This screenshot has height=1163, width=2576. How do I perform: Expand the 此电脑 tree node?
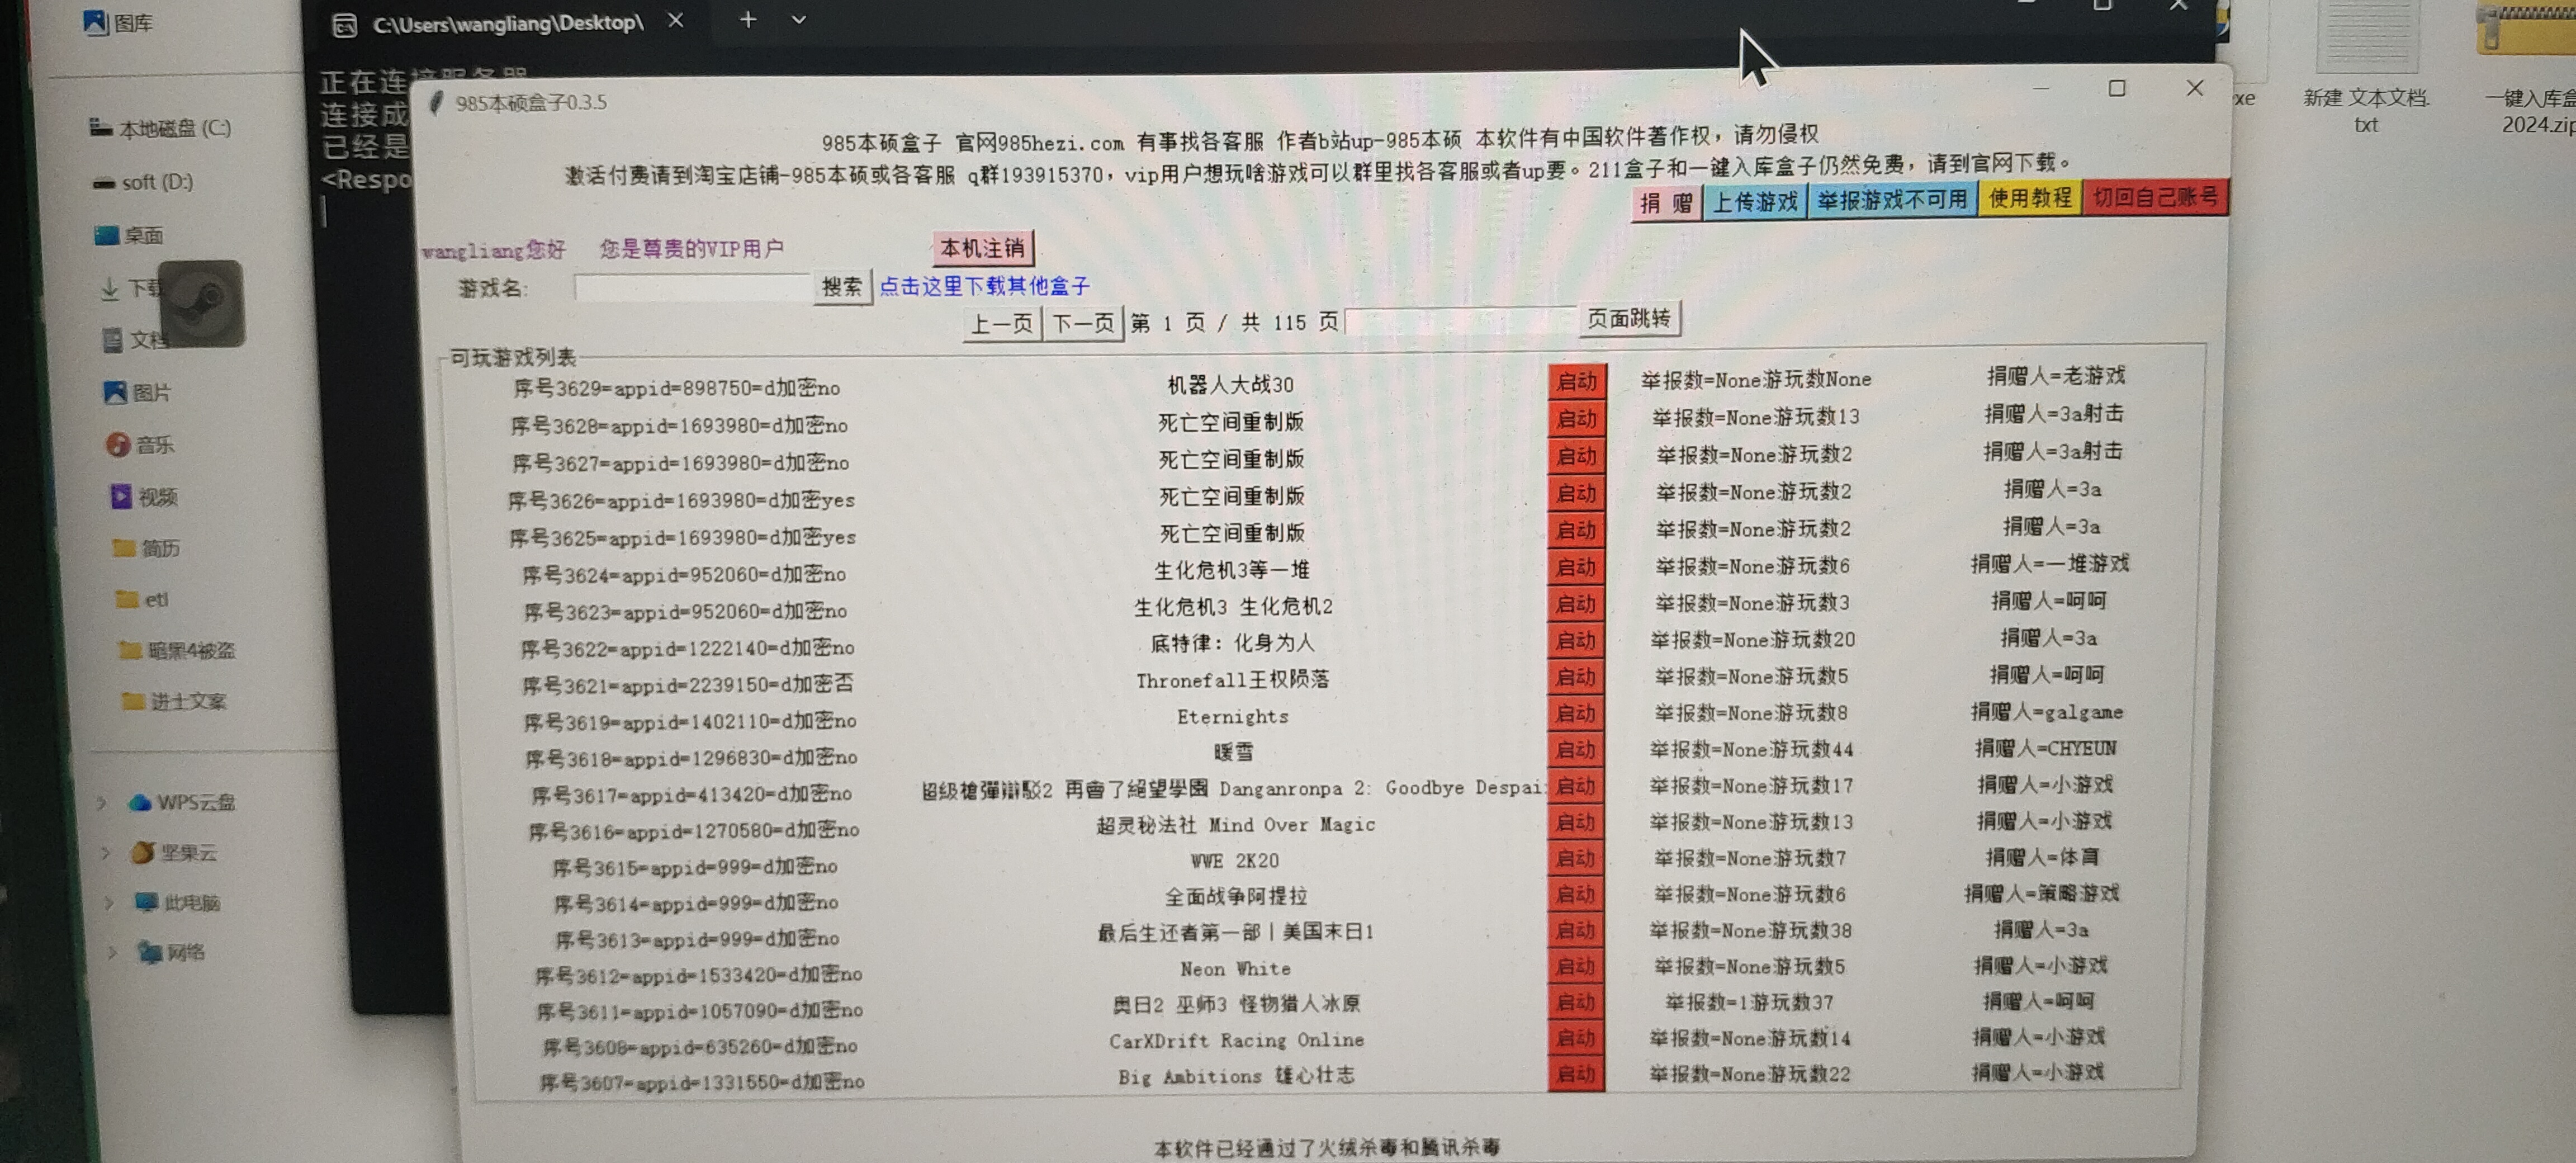pos(108,903)
